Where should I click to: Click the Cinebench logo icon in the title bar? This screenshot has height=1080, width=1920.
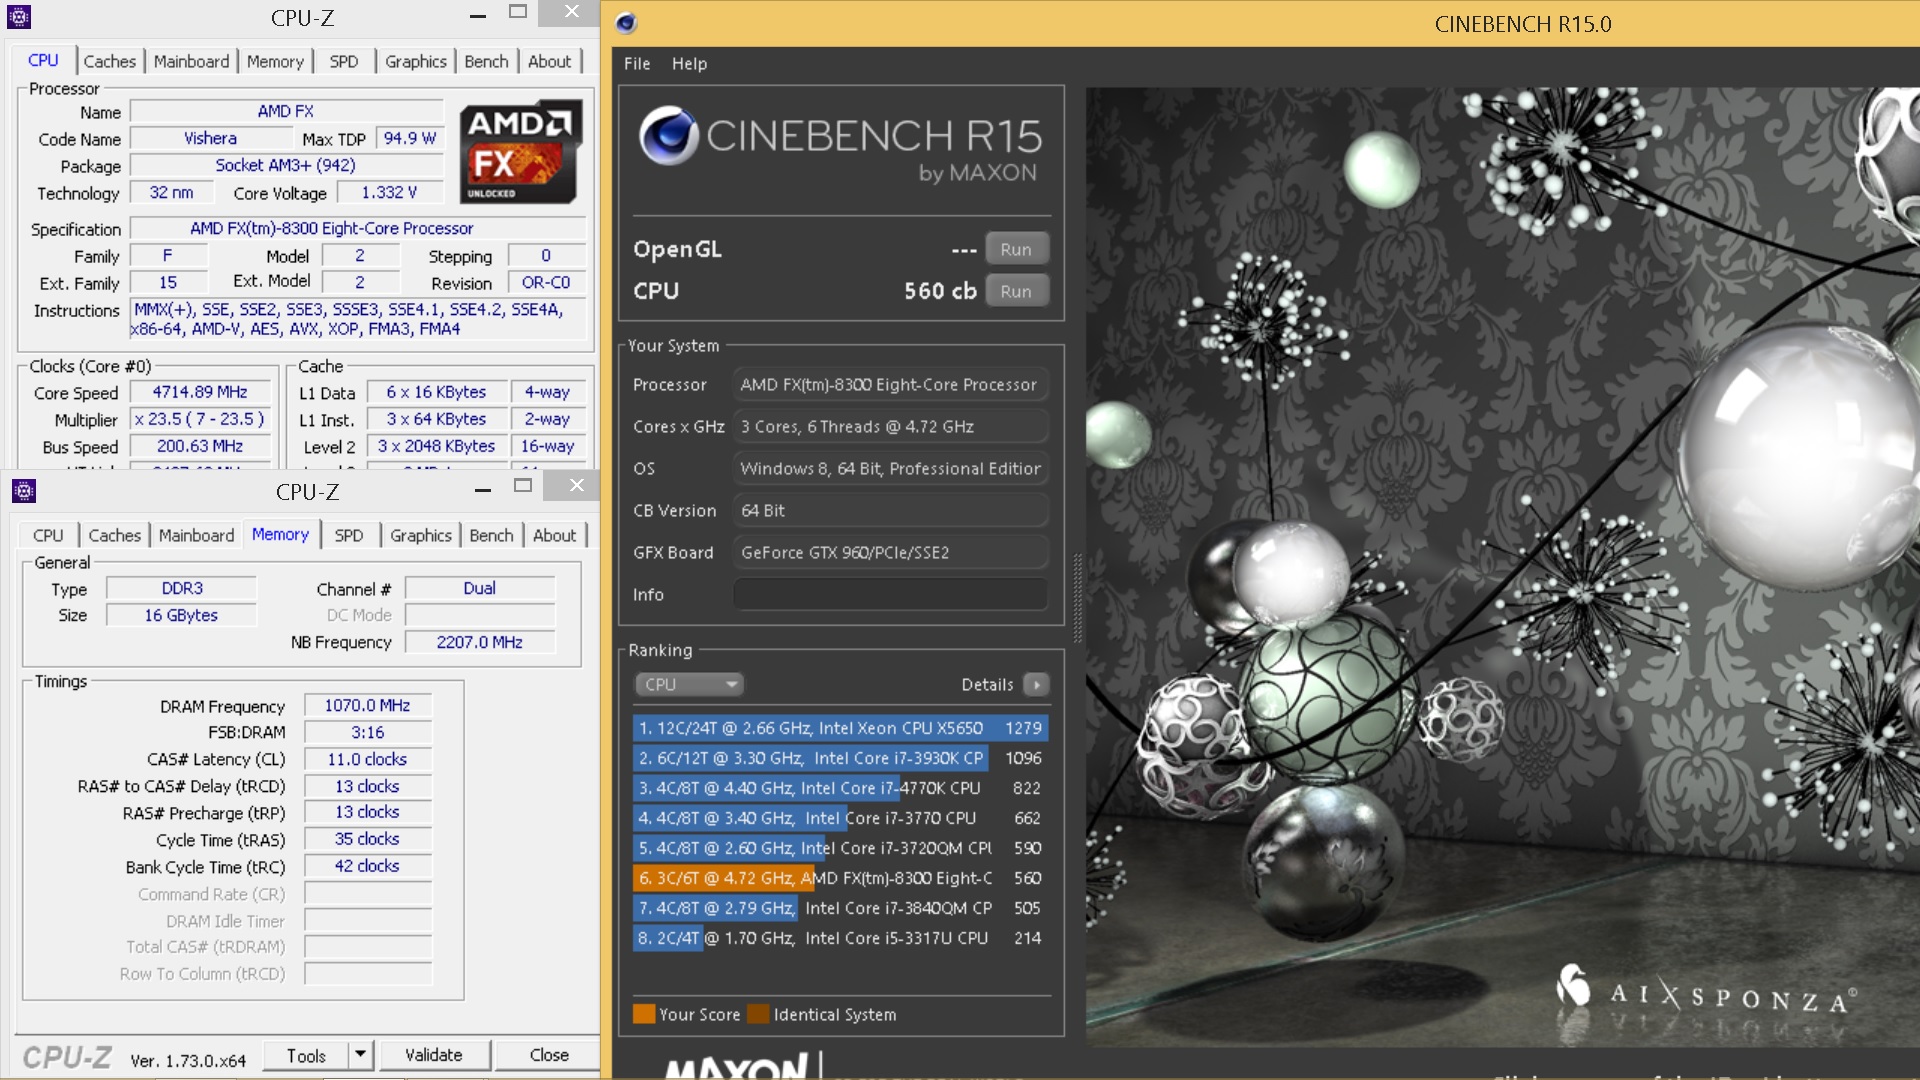click(x=626, y=23)
